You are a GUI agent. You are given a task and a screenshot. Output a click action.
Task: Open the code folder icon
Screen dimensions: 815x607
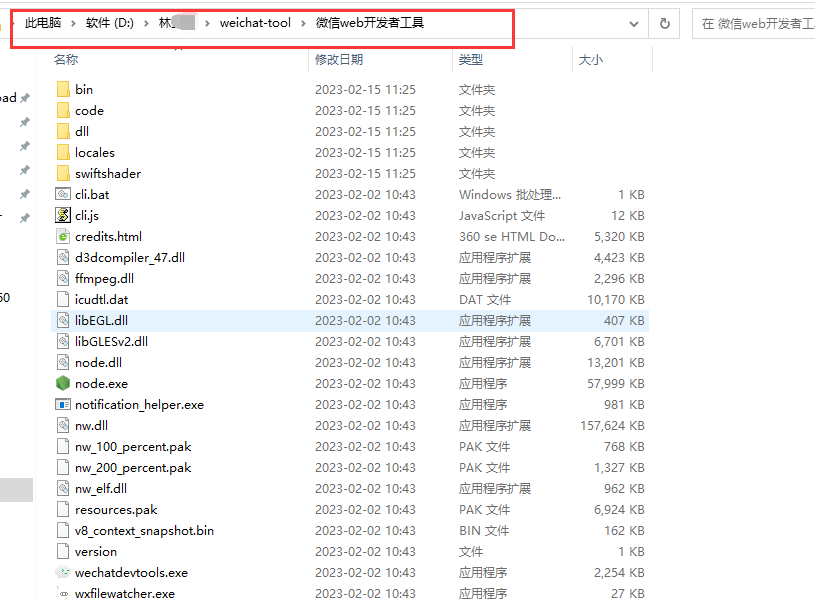(x=63, y=111)
